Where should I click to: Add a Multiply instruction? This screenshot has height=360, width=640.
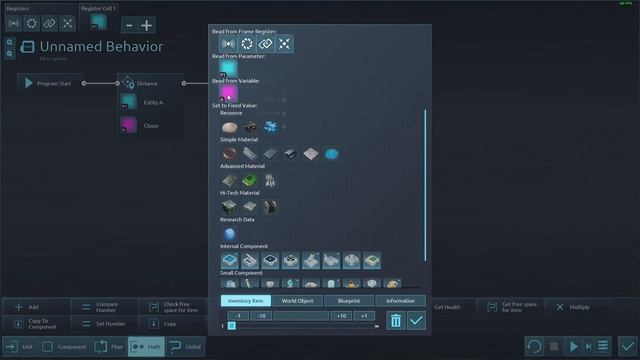coord(578,307)
